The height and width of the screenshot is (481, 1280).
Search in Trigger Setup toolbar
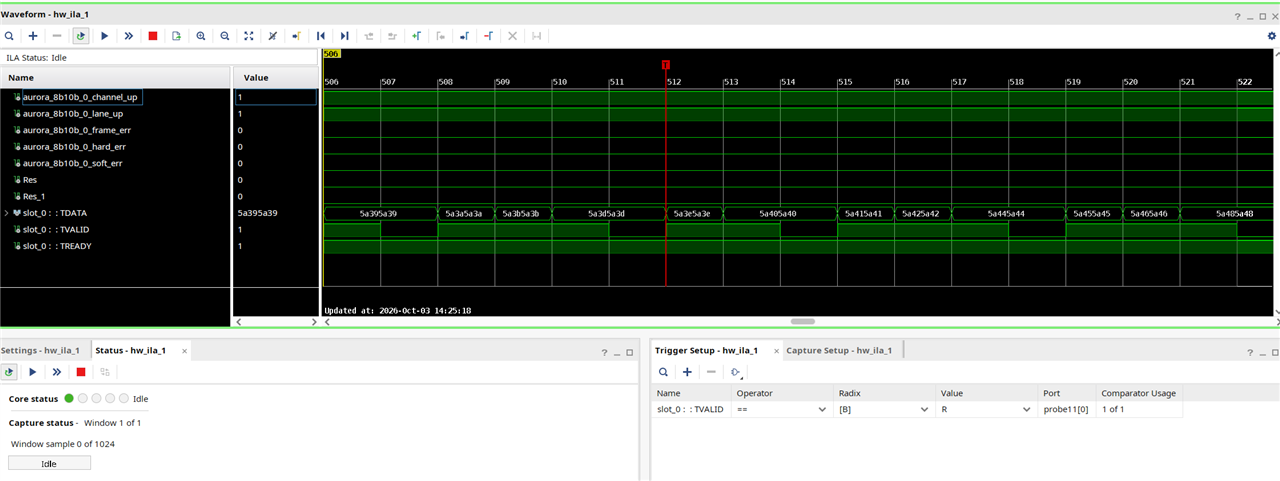click(x=663, y=372)
